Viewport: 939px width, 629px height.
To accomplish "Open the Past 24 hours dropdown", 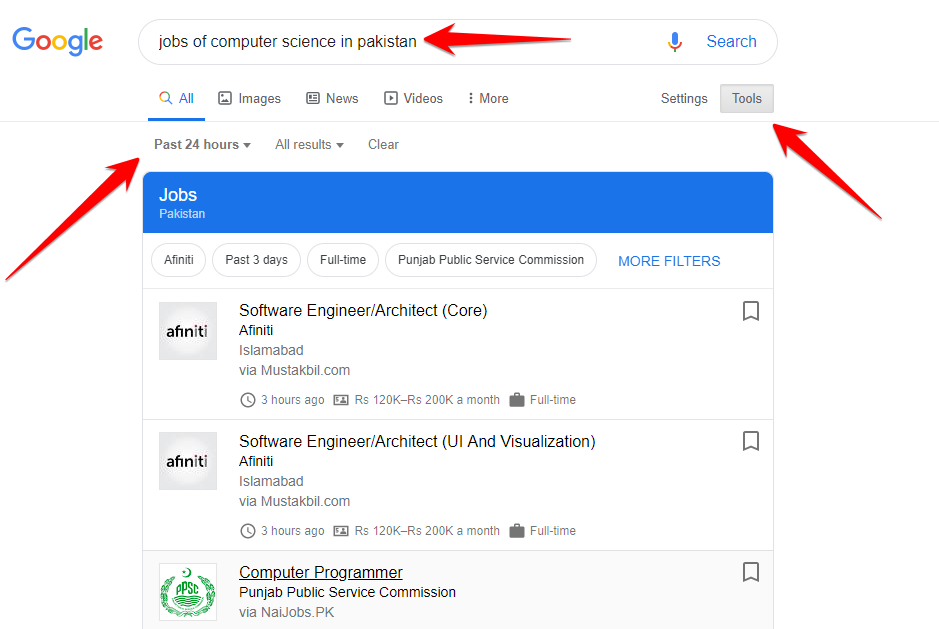I will click(201, 144).
